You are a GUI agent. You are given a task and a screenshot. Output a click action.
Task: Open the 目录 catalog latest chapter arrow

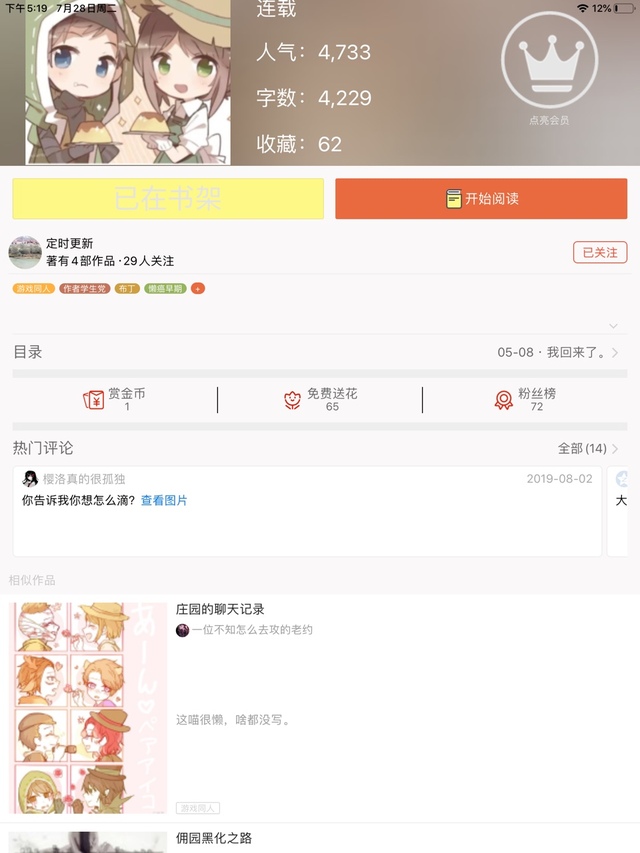point(615,353)
